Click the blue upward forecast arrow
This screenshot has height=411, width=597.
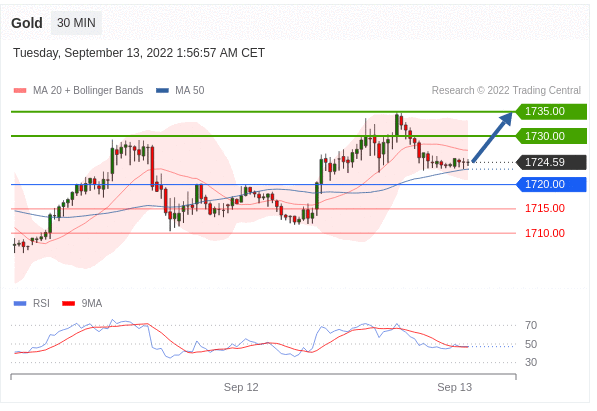(492, 137)
